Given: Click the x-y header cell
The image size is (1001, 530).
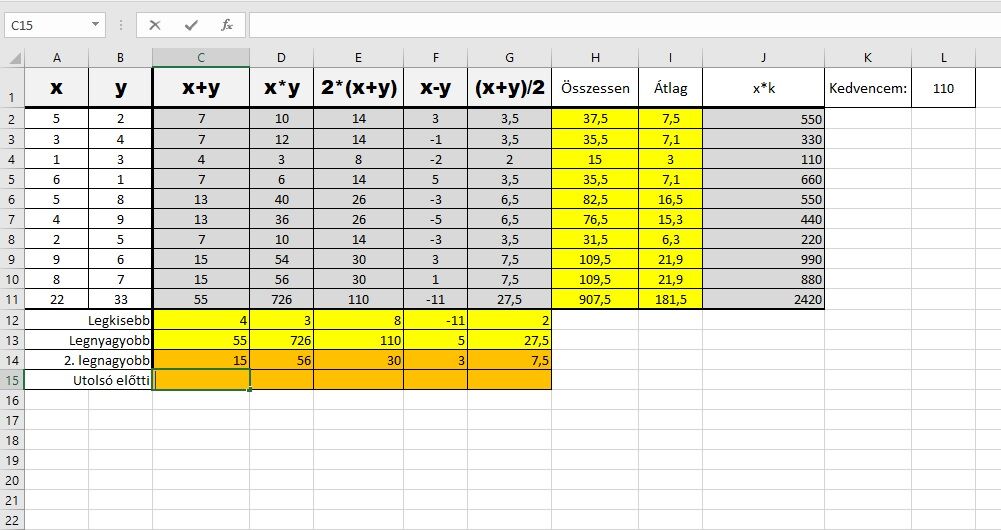Looking at the screenshot, I should [435, 88].
